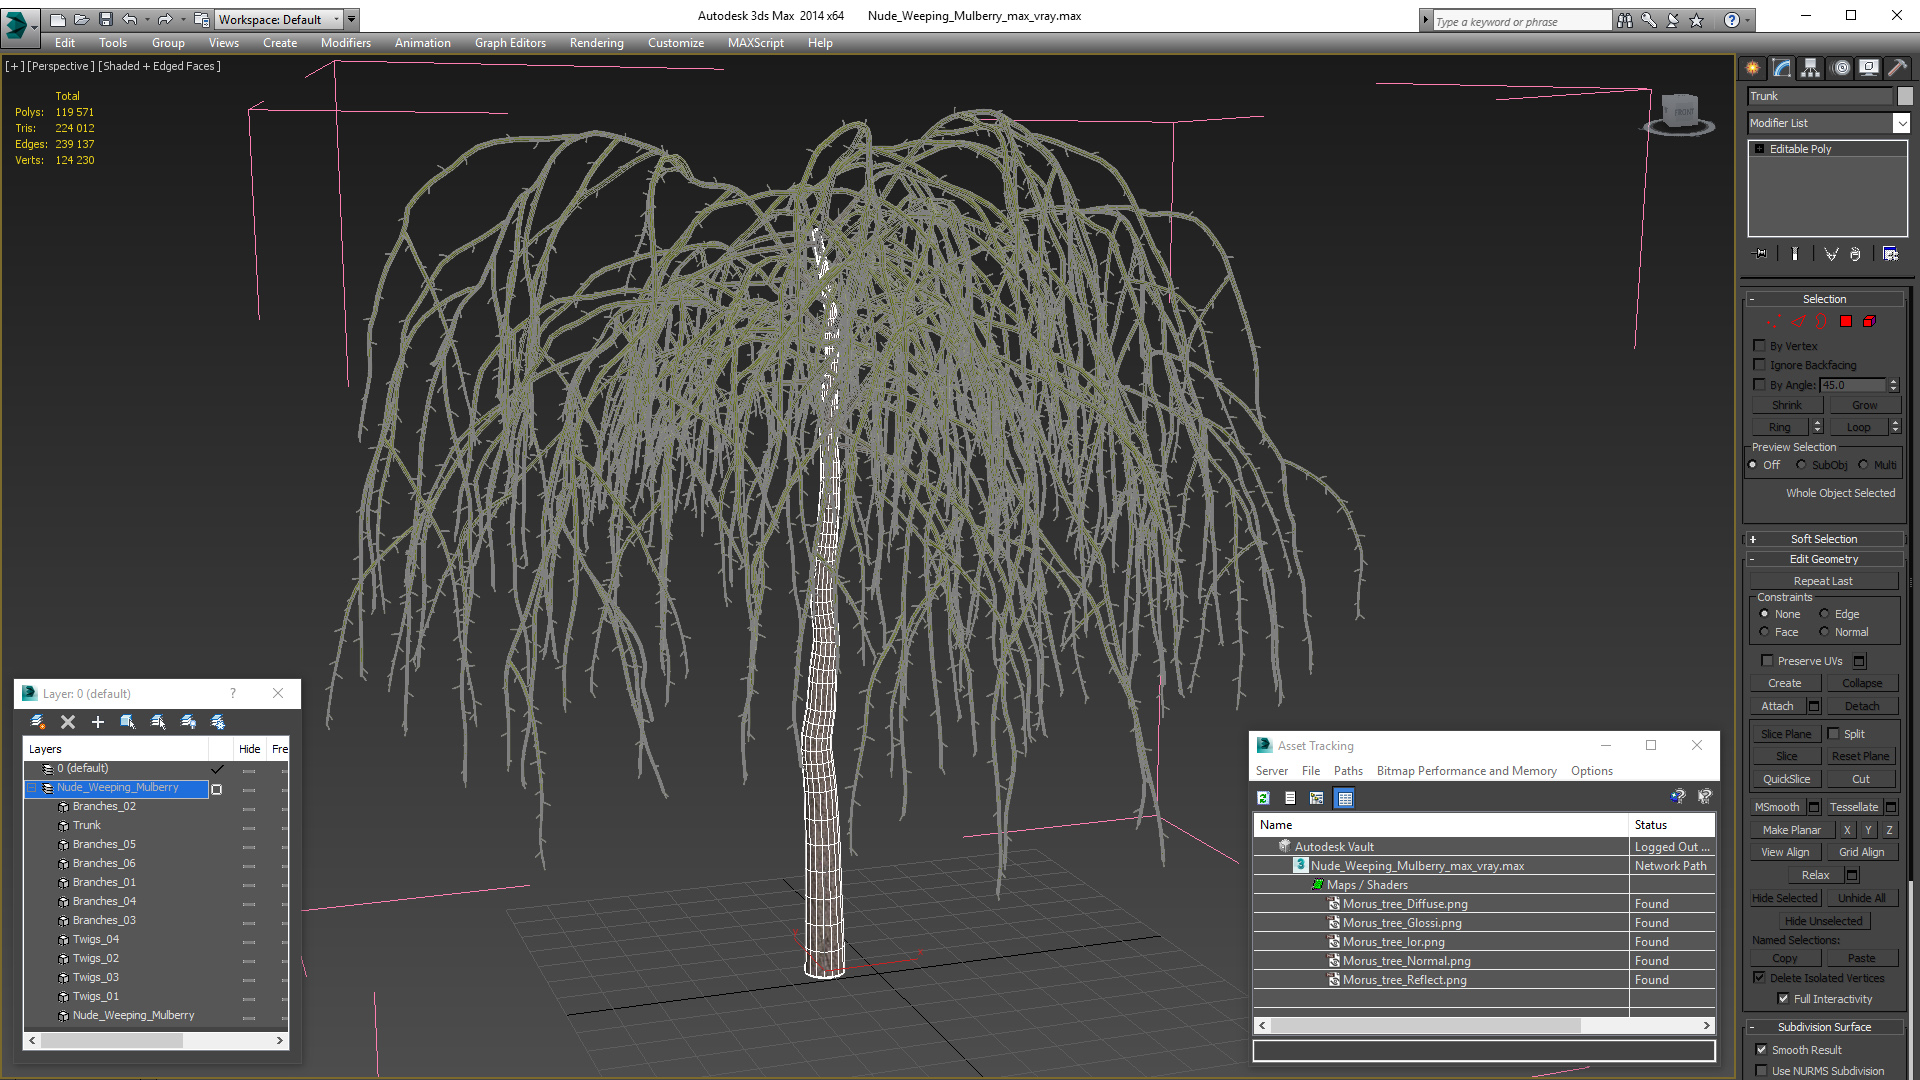Collapse Nude_Weeping_Mulberry layer tree
This screenshot has height=1080, width=1920.
tap(32, 788)
